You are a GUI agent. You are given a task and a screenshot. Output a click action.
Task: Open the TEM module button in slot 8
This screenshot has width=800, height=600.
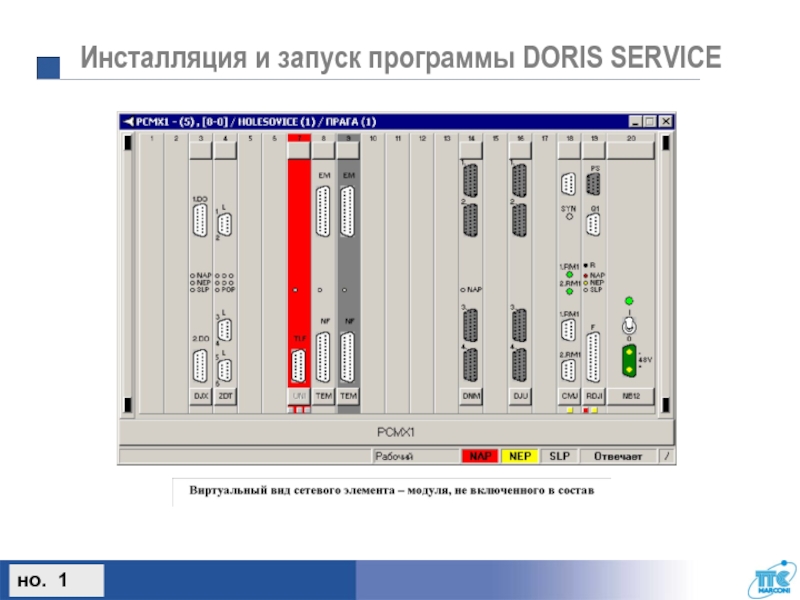click(323, 396)
